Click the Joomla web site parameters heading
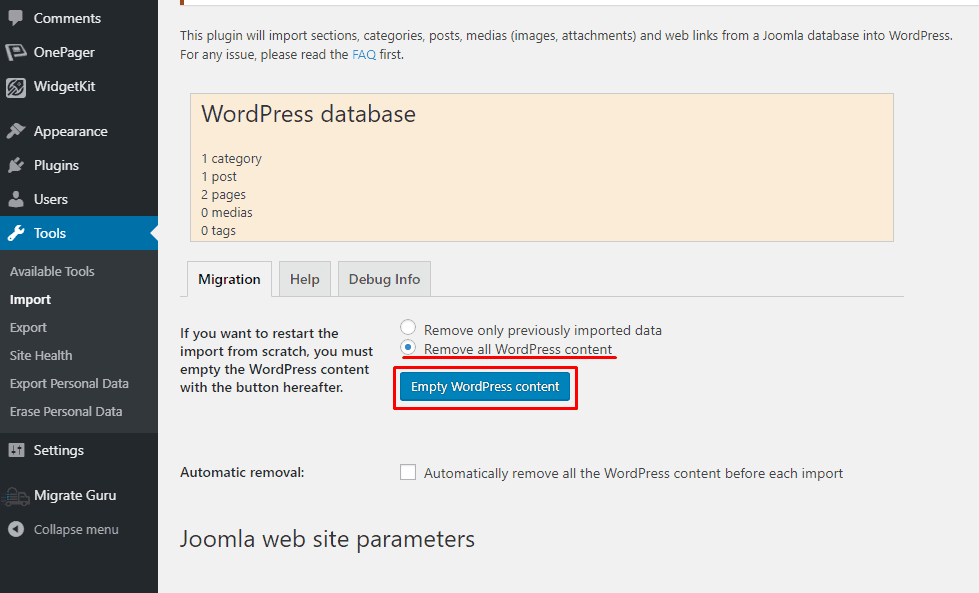This screenshot has height=593, width=979. [x=327, y=539]
